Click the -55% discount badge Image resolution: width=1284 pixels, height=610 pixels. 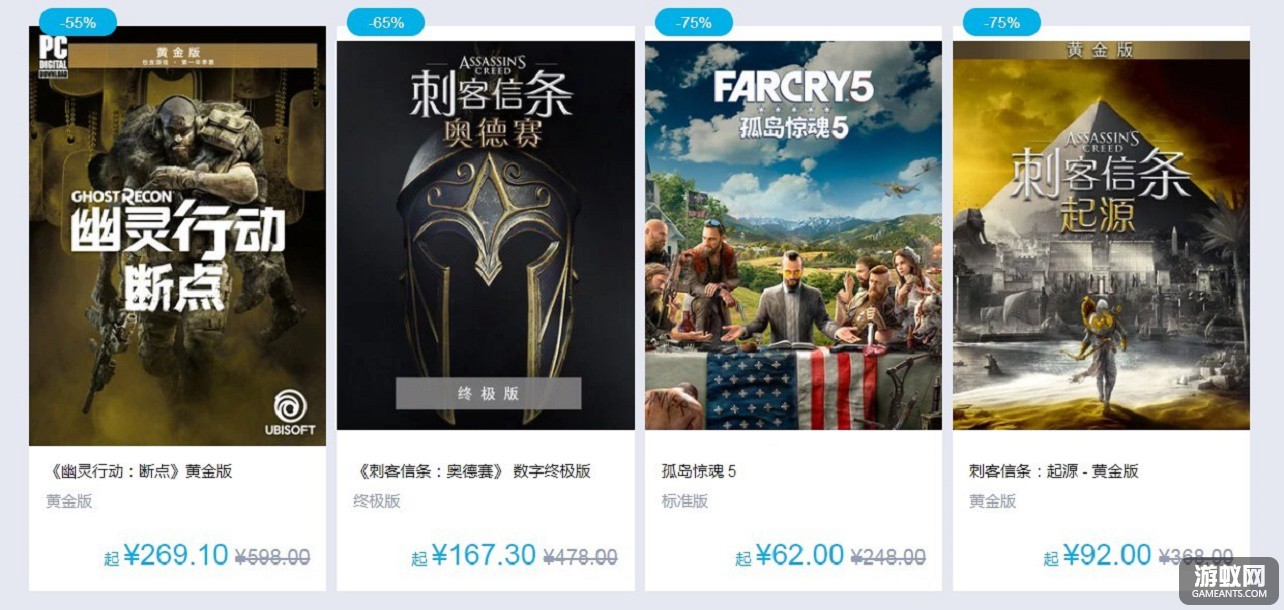coord(78,22)
